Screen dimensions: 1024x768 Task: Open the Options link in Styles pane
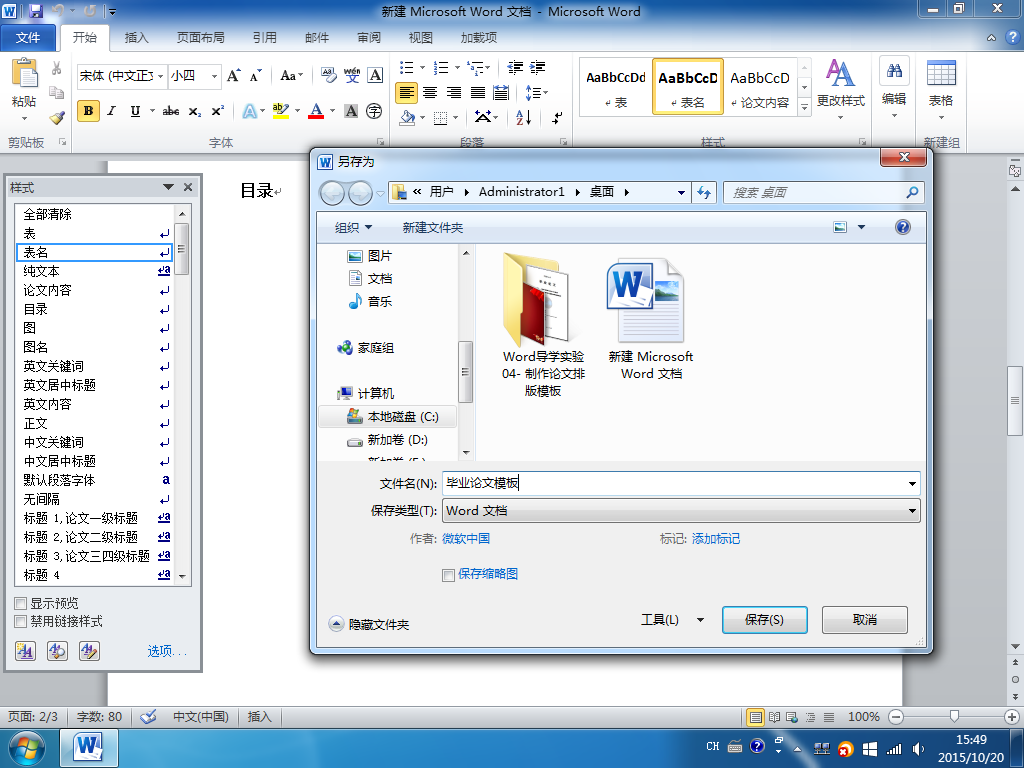coord(167,651)
